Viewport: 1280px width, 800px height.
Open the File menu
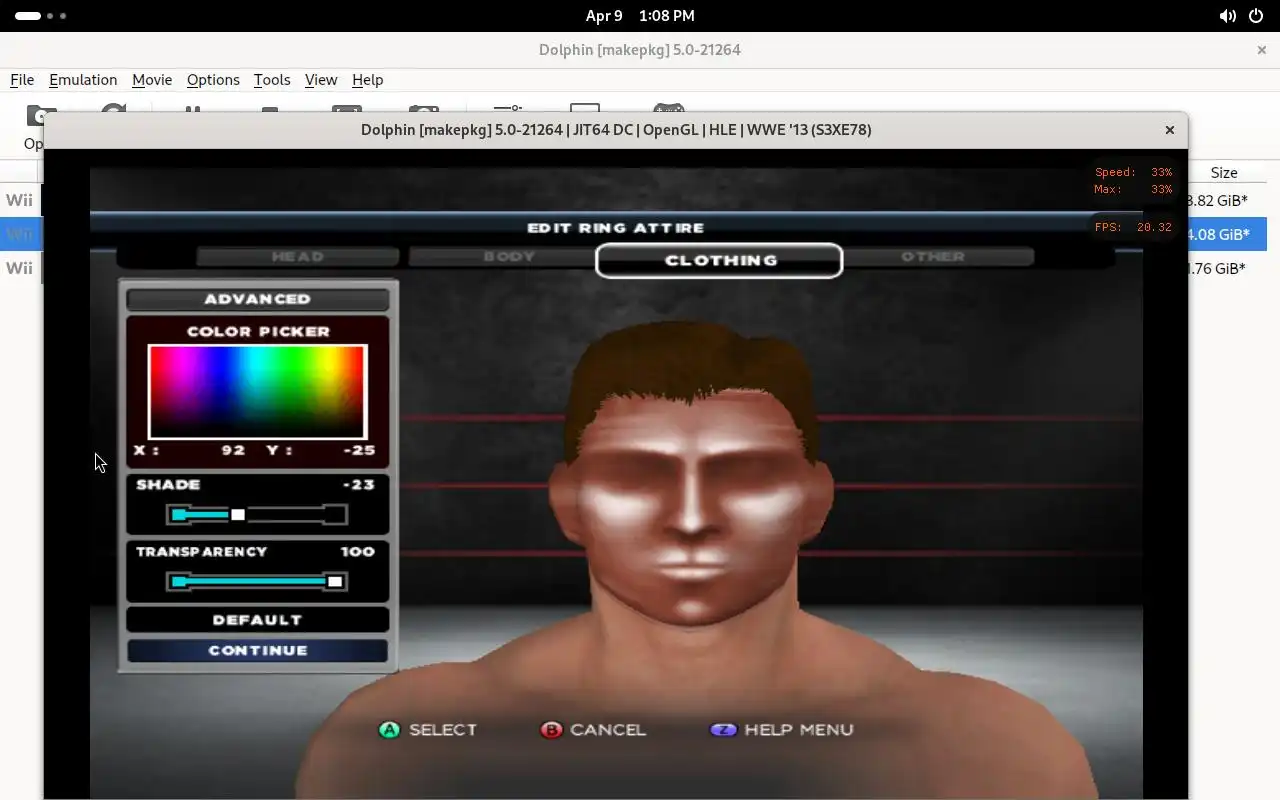click(x=22, y=80)
